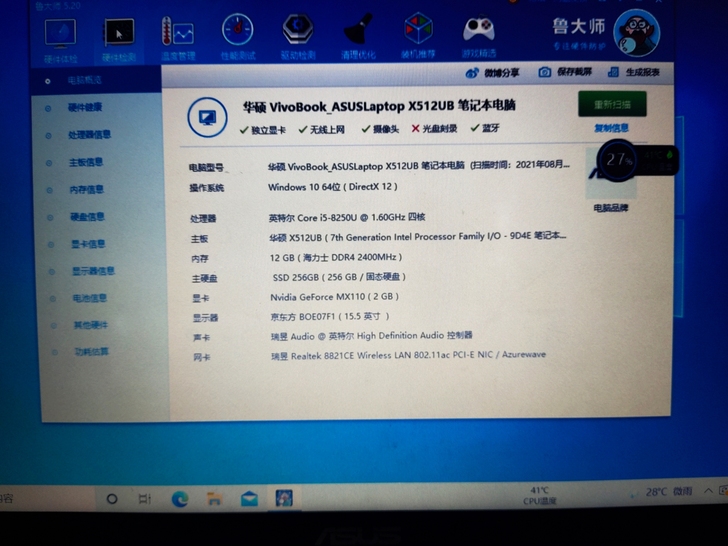Open 处理器信息 sidebar item
Screen dimensions: 728x546
(89, 135)
